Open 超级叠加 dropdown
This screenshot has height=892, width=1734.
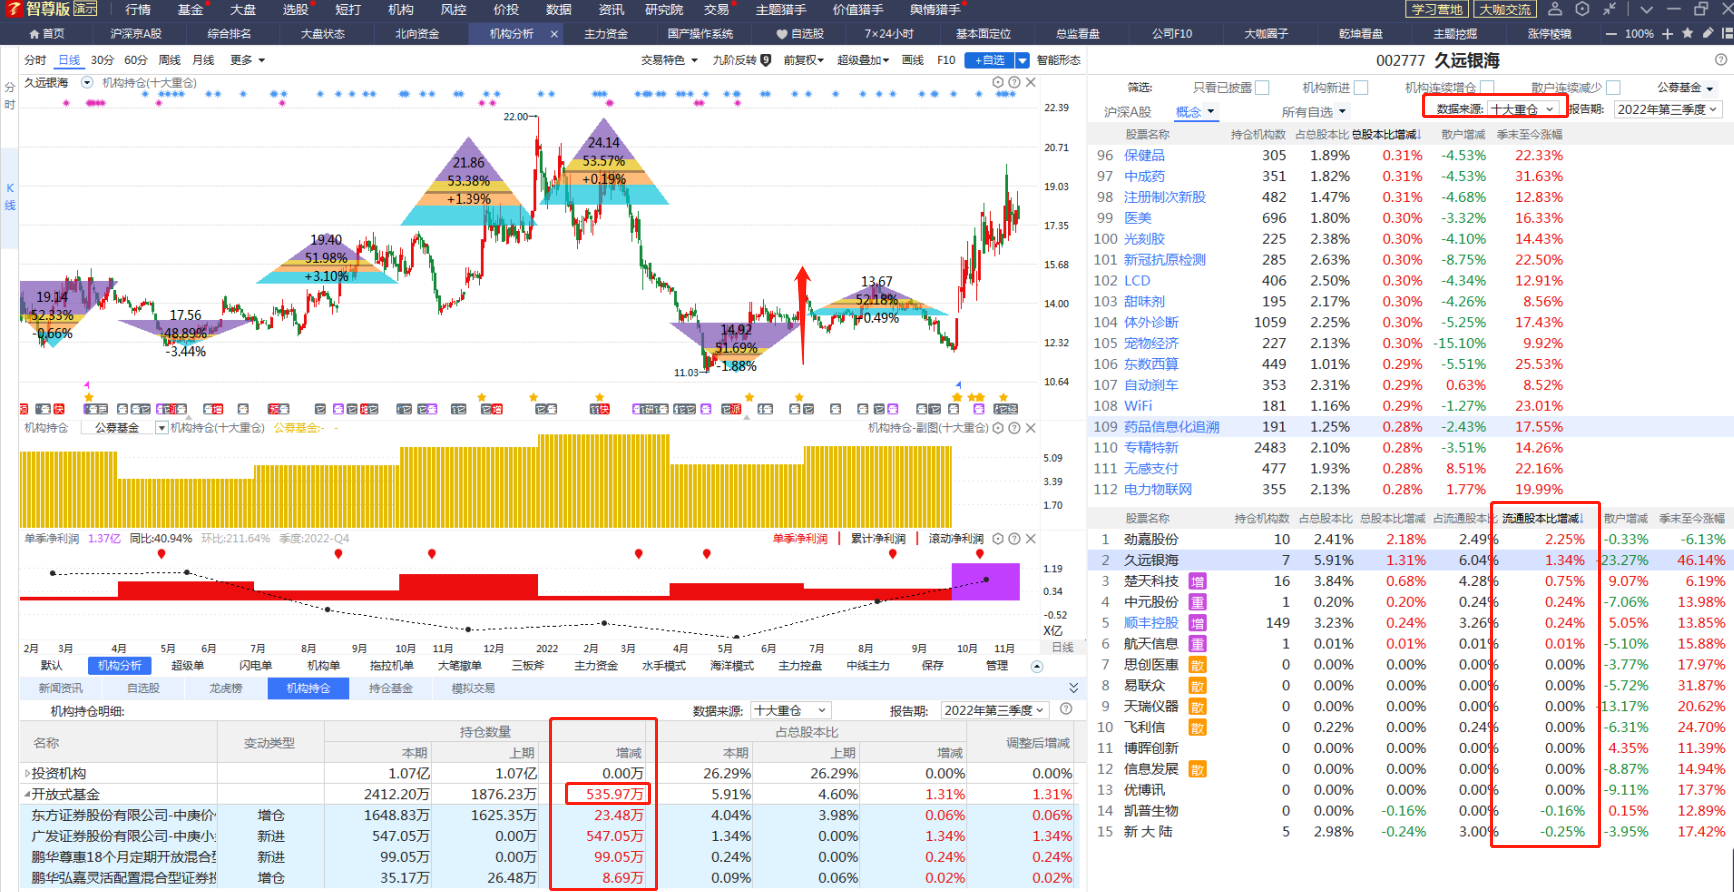[863, 60]
